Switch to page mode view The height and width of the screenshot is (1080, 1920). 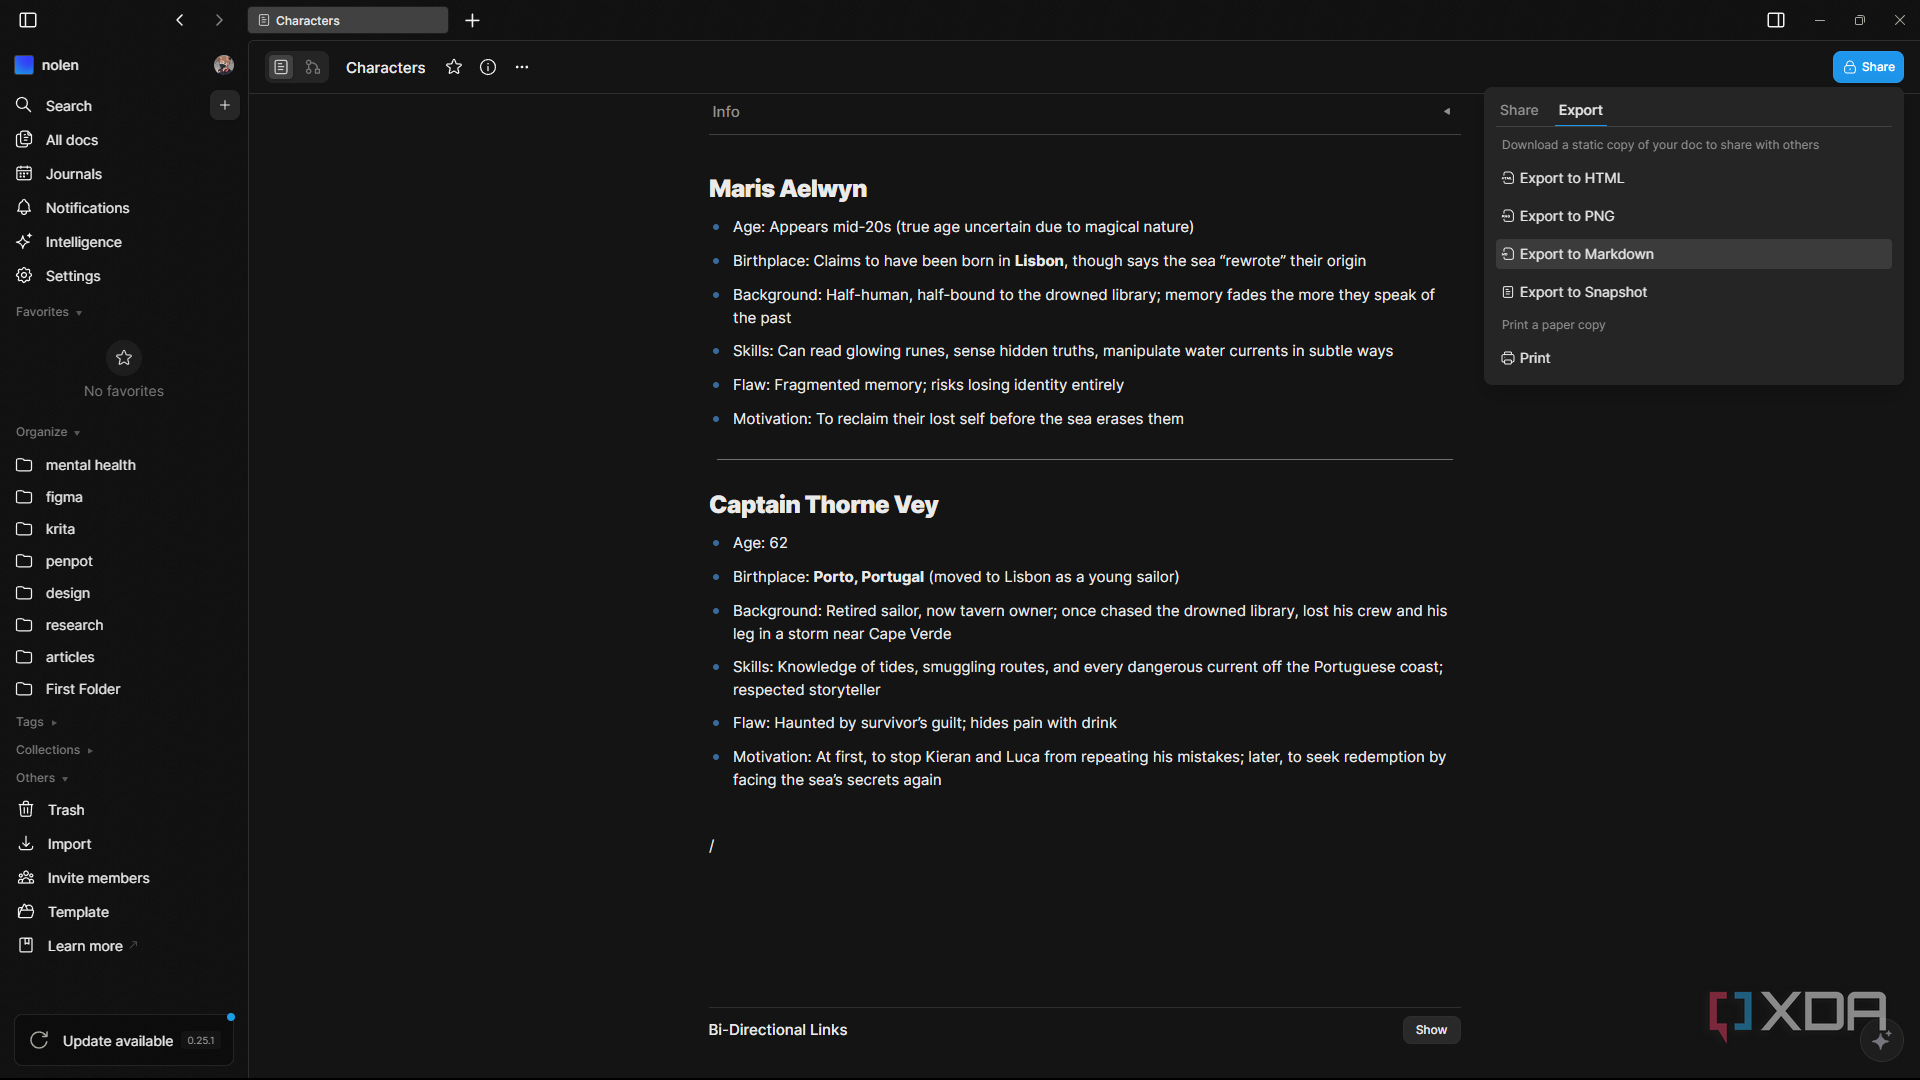(281, 67)
